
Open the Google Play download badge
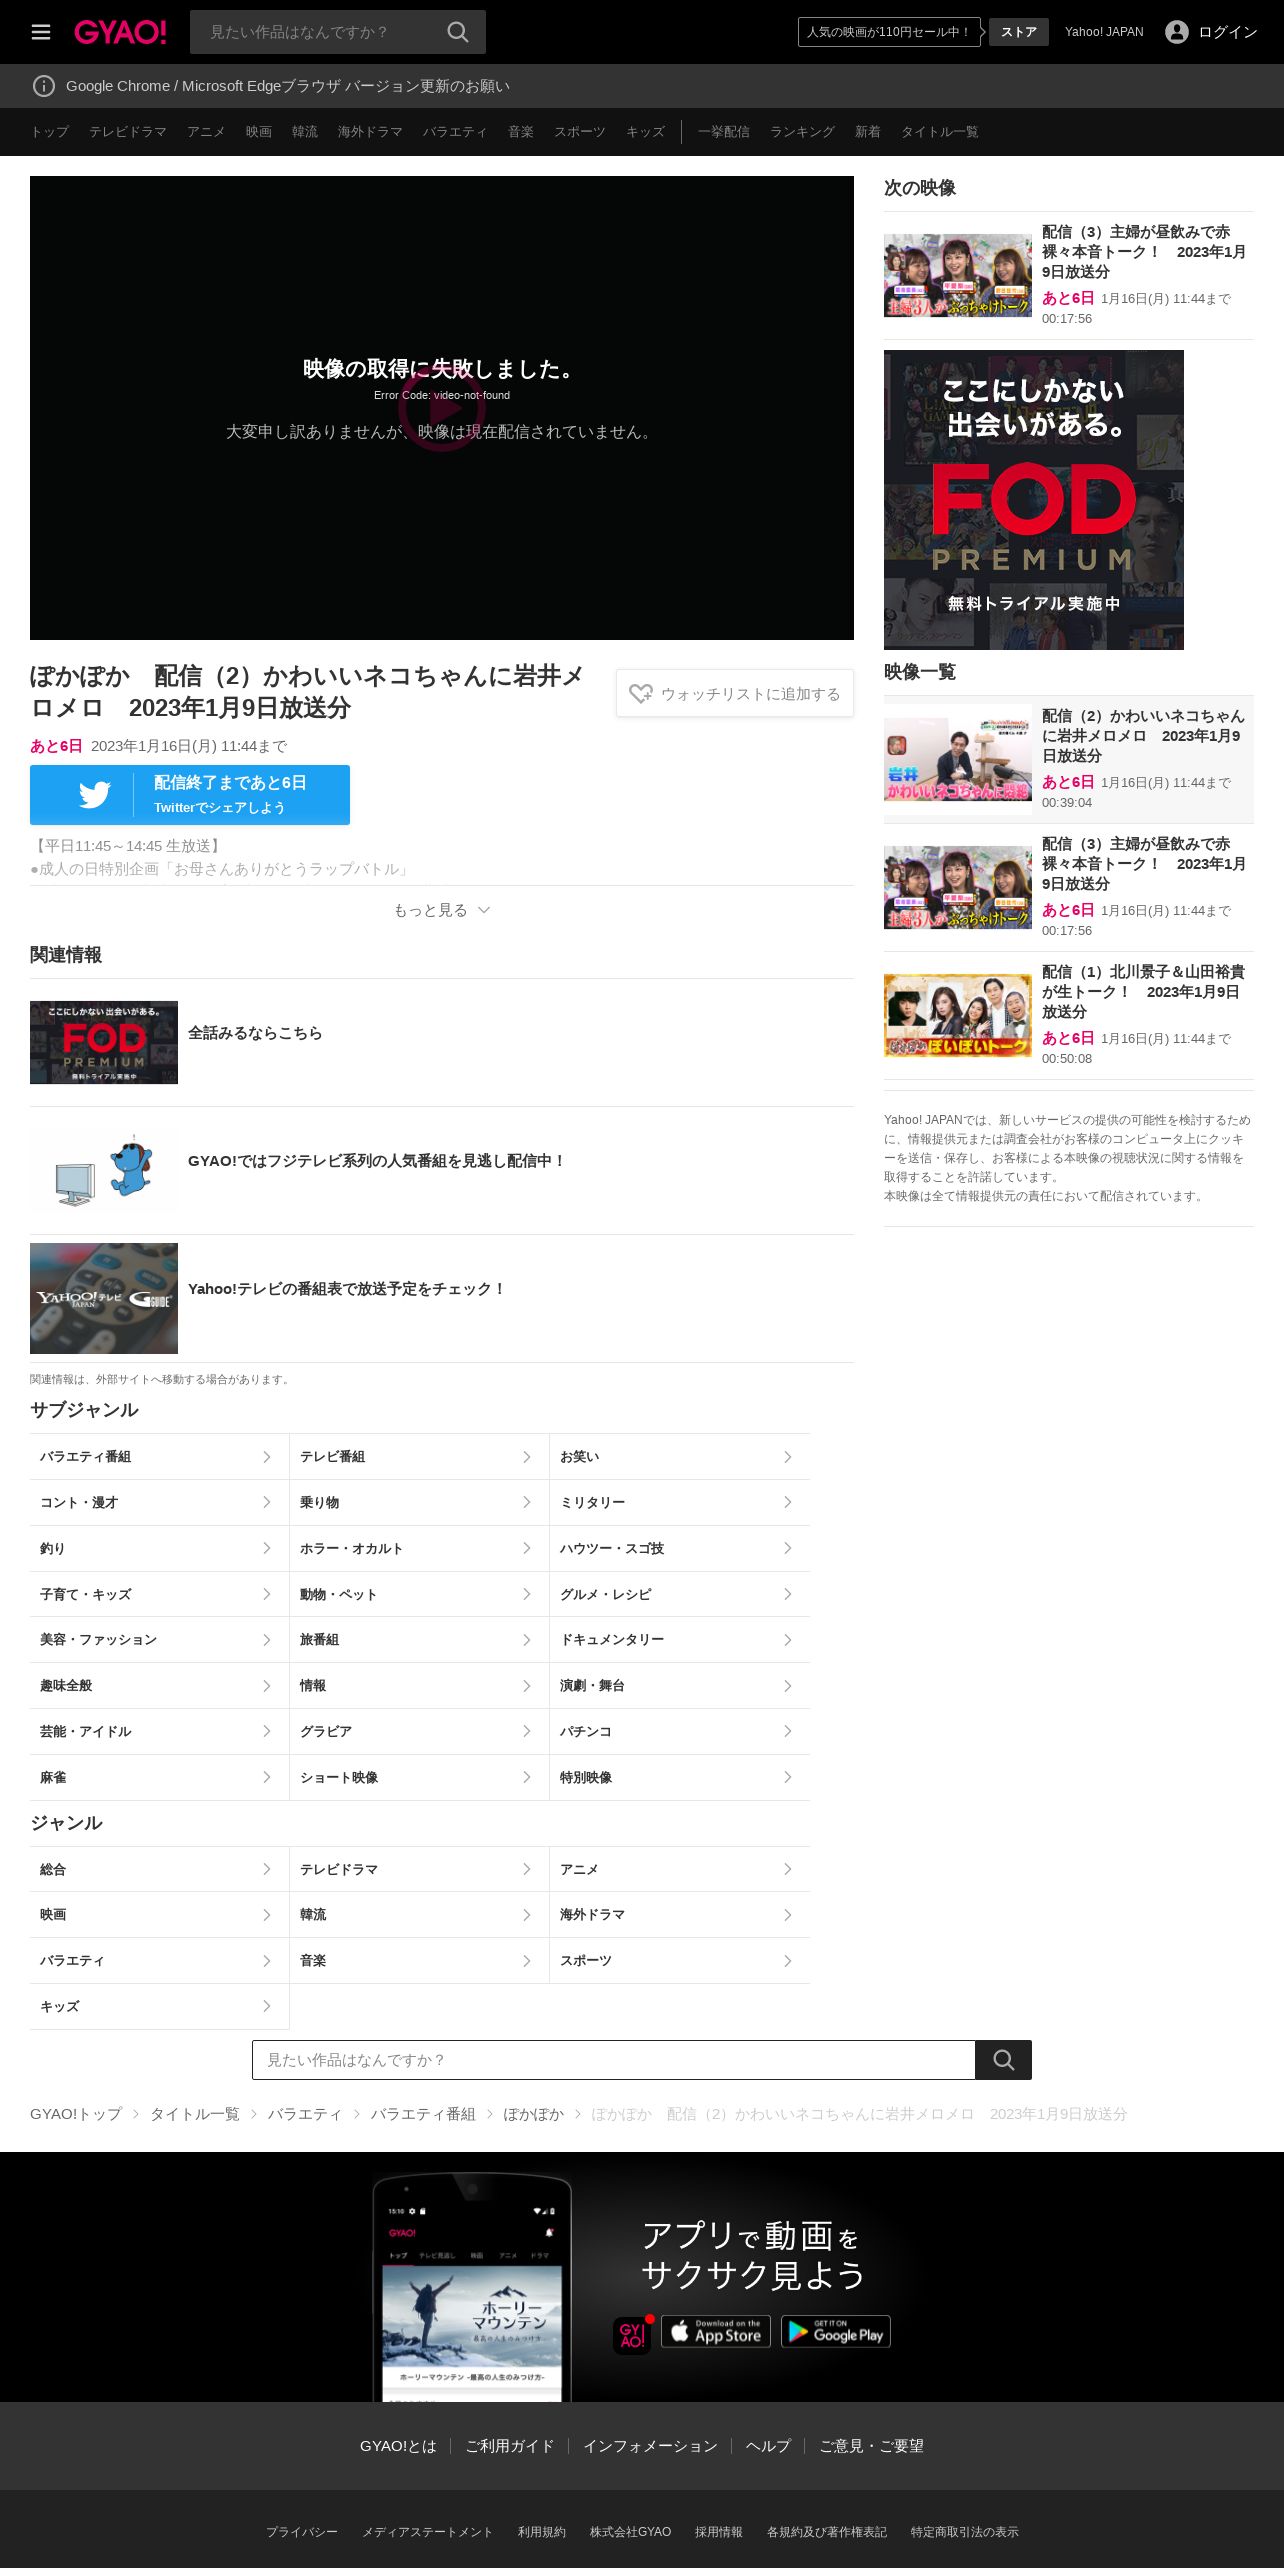point(836,2332)
